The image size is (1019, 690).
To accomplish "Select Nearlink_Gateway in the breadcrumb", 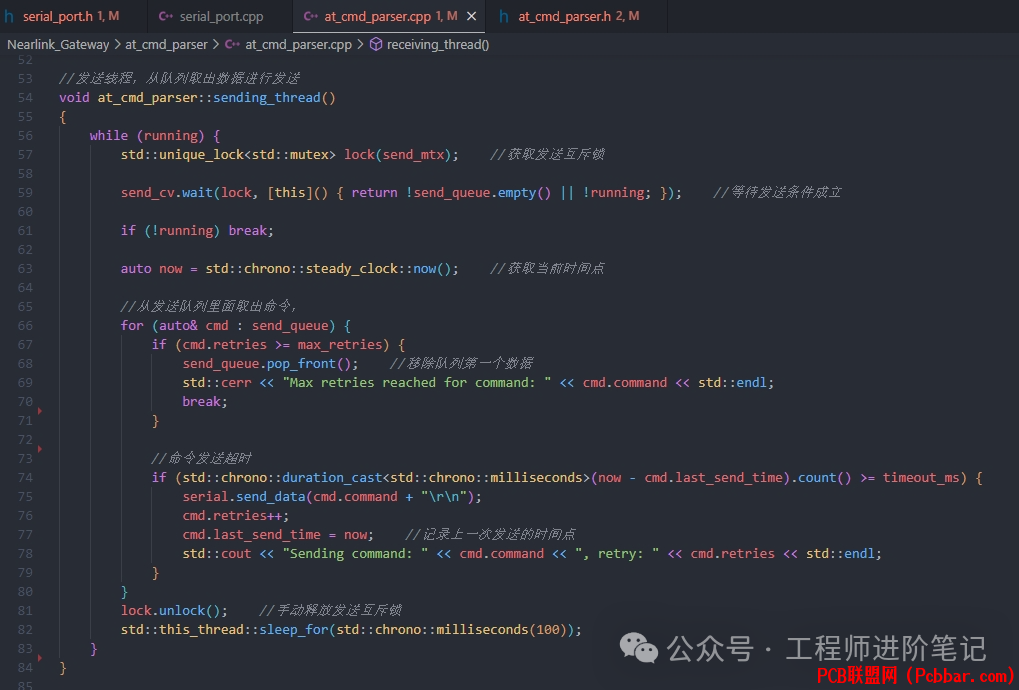I will click(58, 44).
